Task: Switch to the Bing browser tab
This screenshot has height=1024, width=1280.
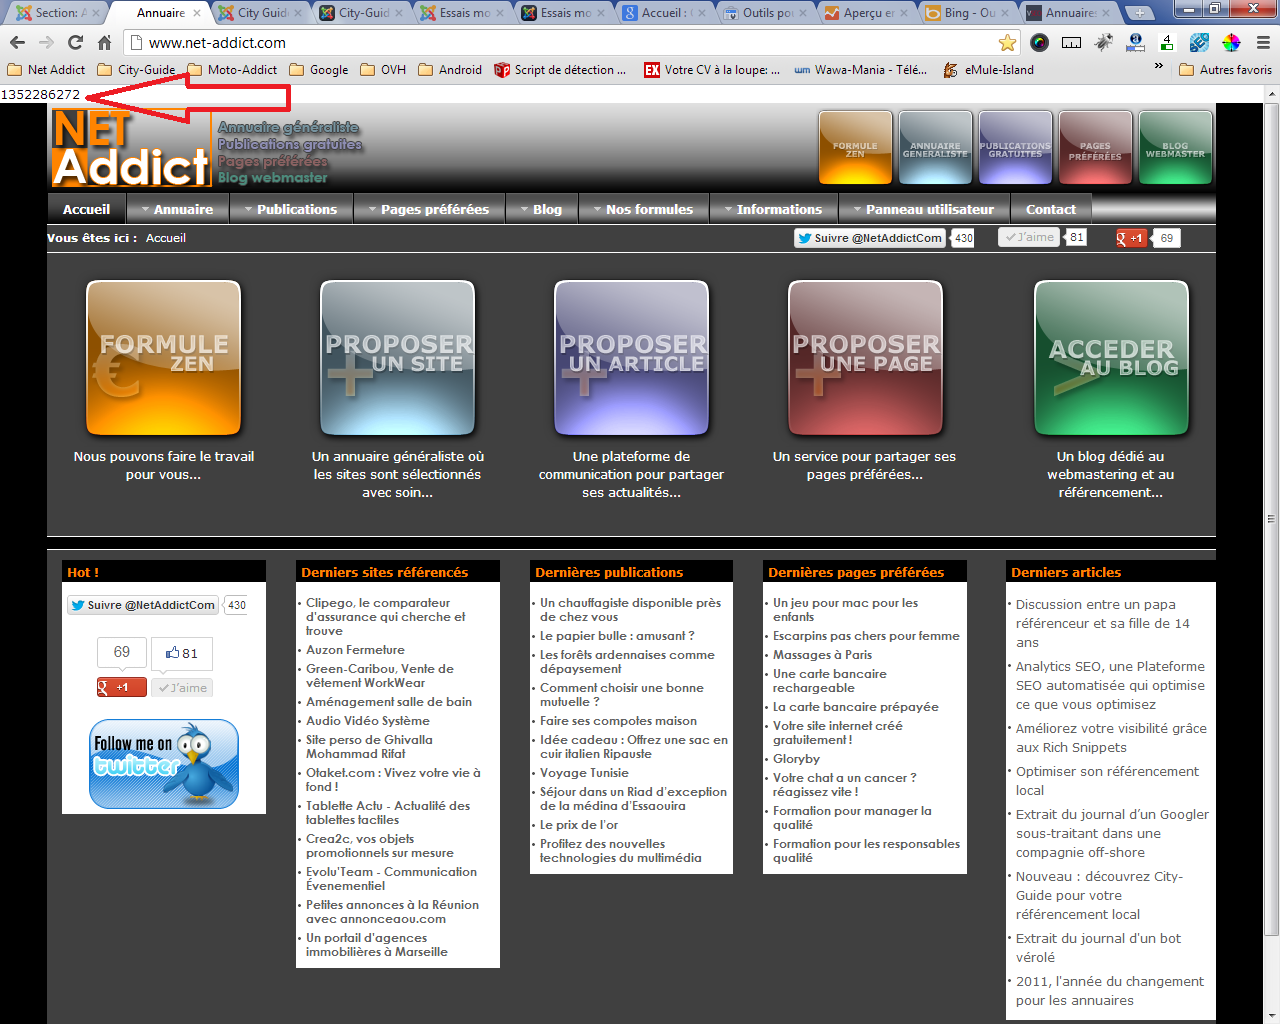Action: [x=968, y=13]
